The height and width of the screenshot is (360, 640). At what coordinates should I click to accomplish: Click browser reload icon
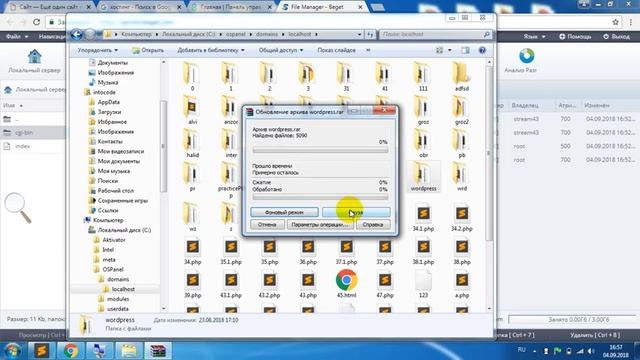pos(36,22)
